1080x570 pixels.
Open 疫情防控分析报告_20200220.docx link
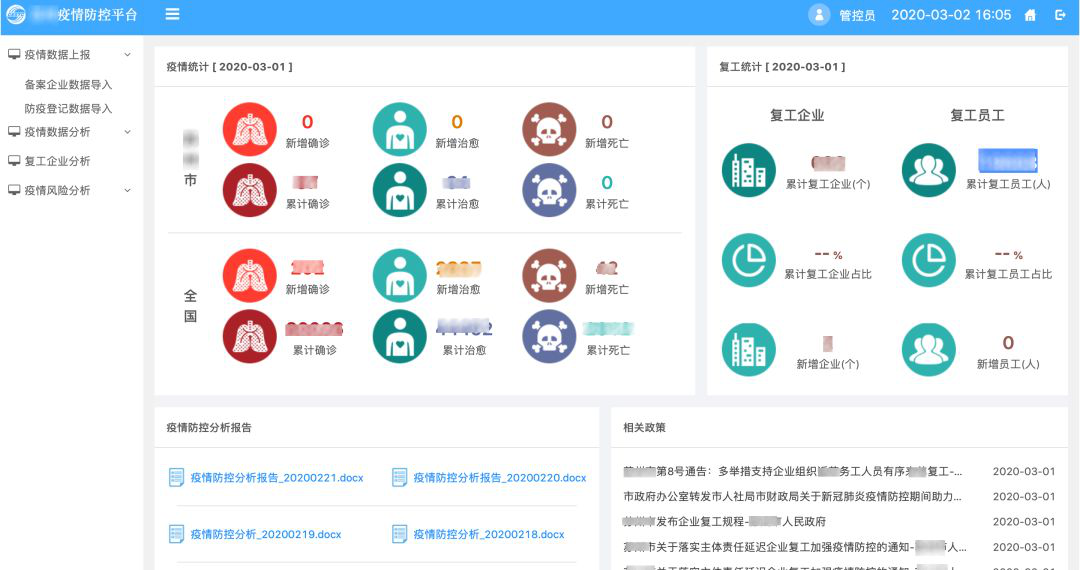pyautogui.click(x=500, y=478)
